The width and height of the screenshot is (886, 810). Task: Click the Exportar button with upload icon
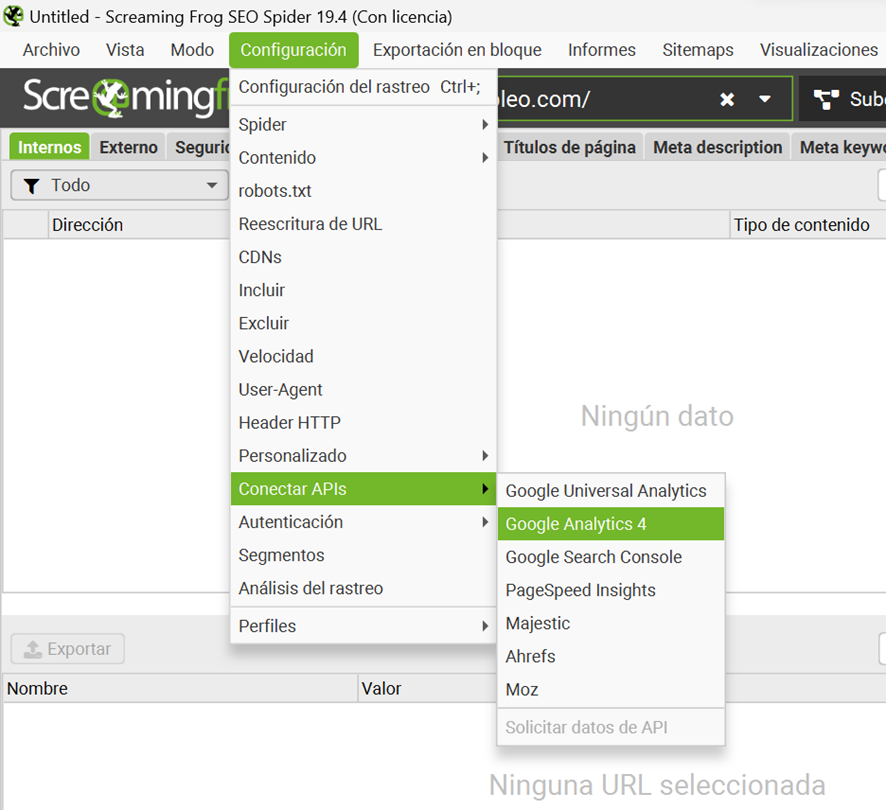pos(68,649)
